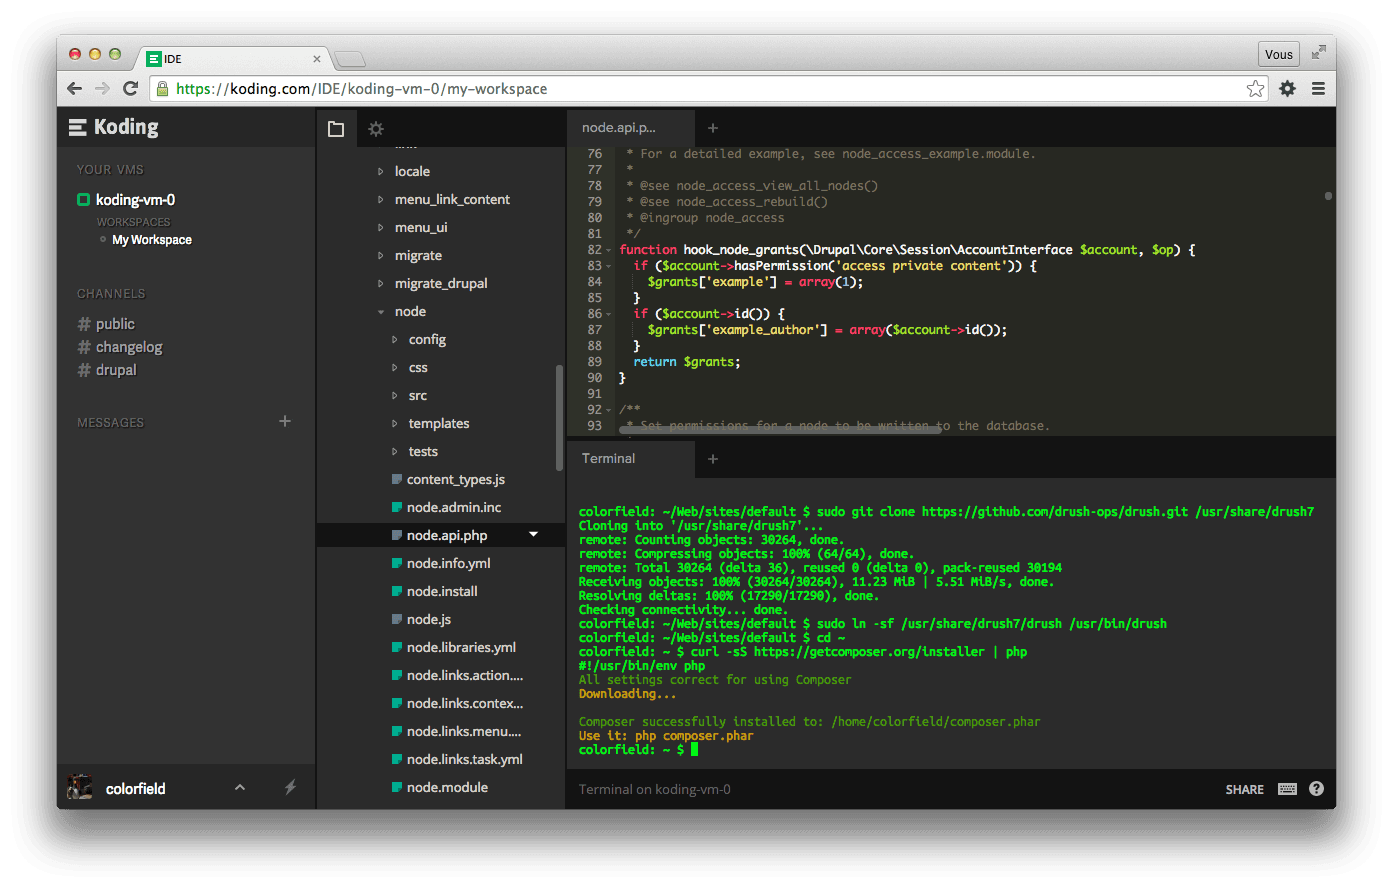Image resolution: width=1393 pixels, height=888 pixels.
Task: Select the Terminal tab
Action: click(x=609, y=459)
